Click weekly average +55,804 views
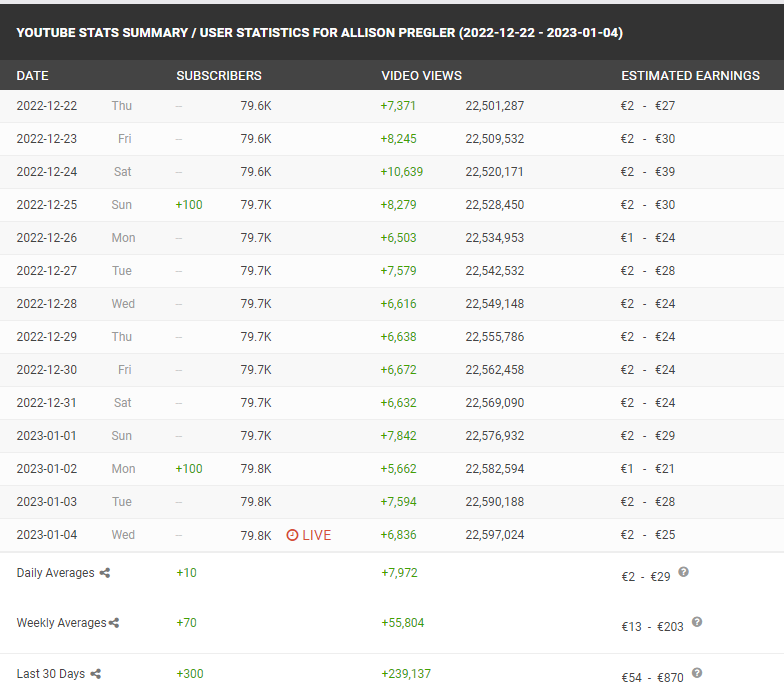Viewport: 784px width, 698px height. [x=403, y=623]
